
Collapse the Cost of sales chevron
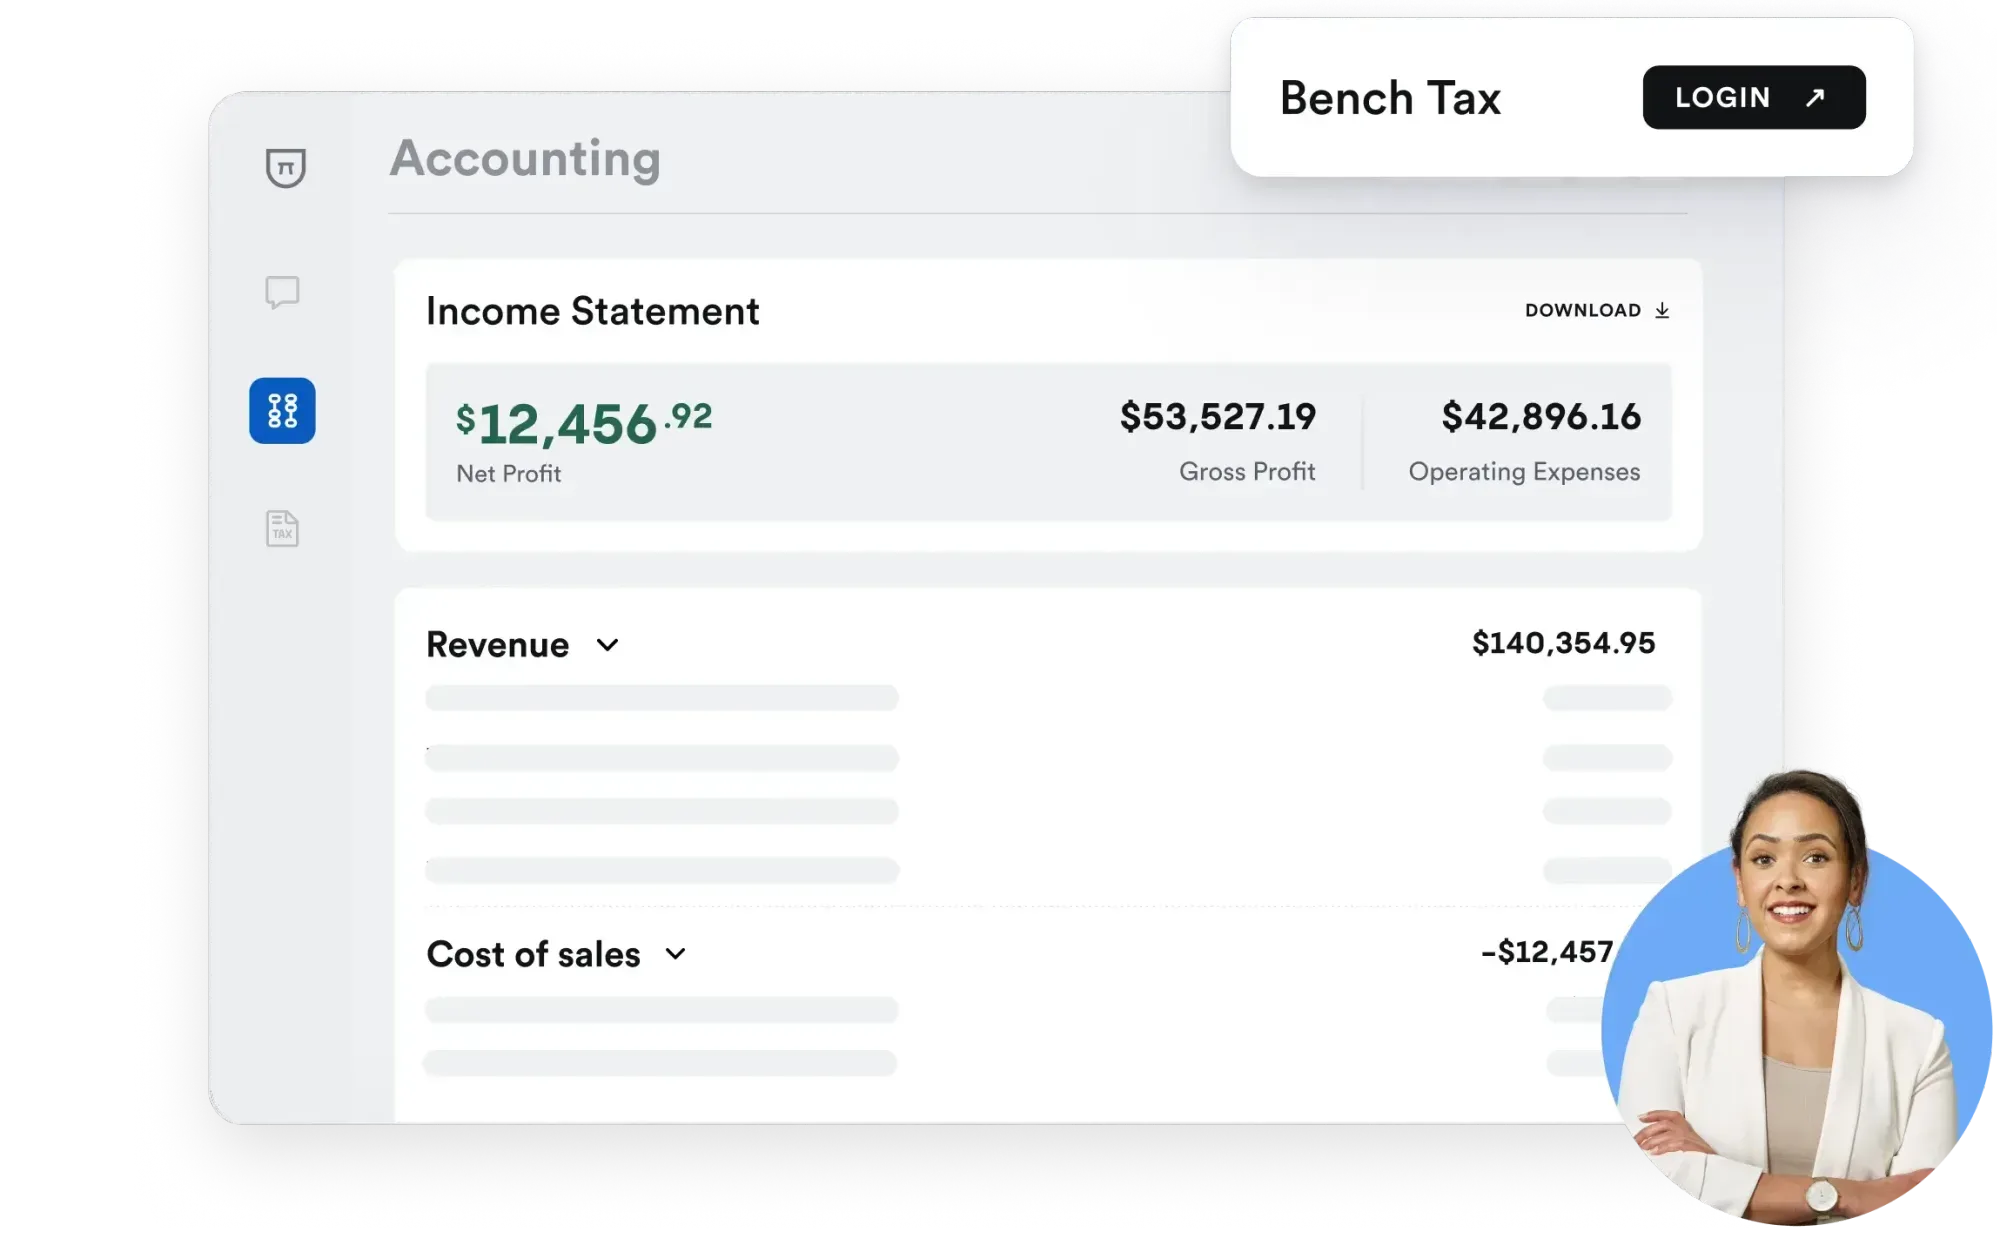click(676, 954)
